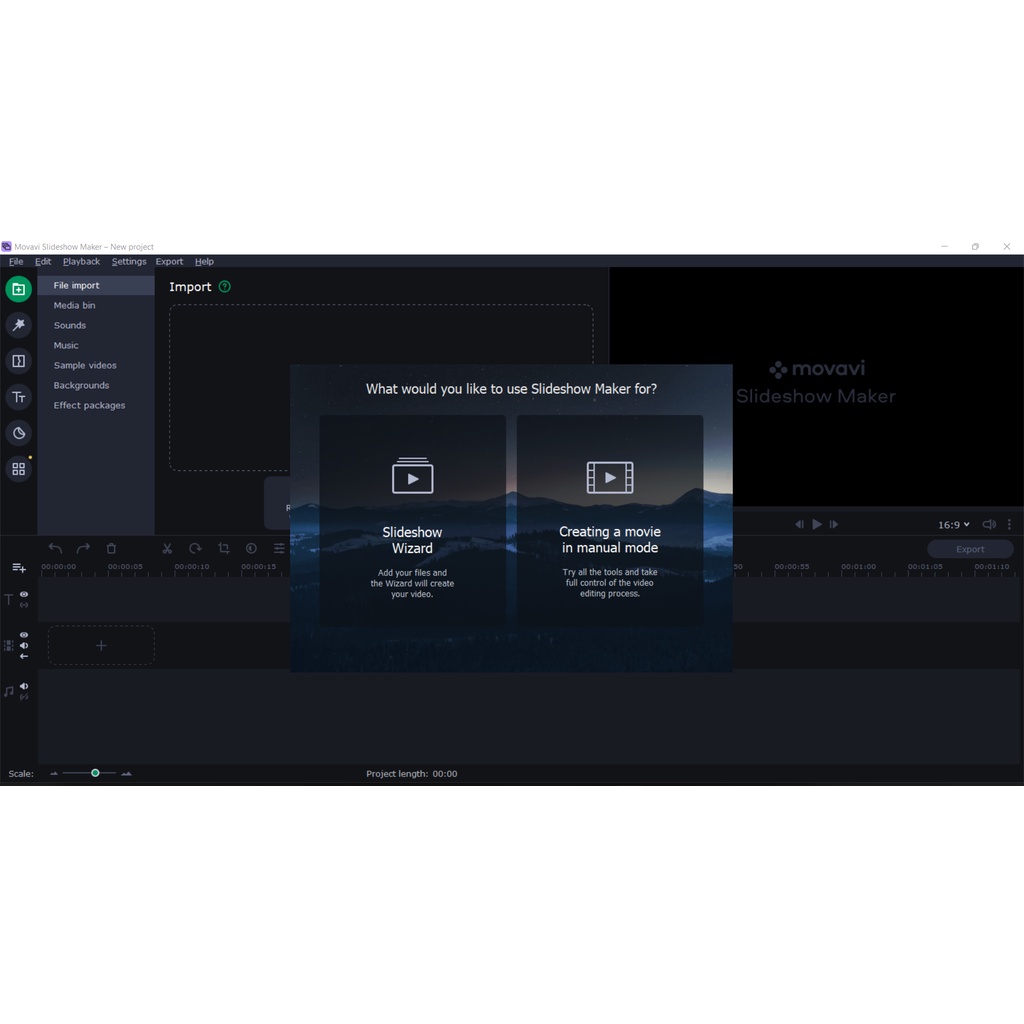Open the Add track menu icon
The width and height of the screenshot is (1024, 1024).
click(x=18, y=567)
